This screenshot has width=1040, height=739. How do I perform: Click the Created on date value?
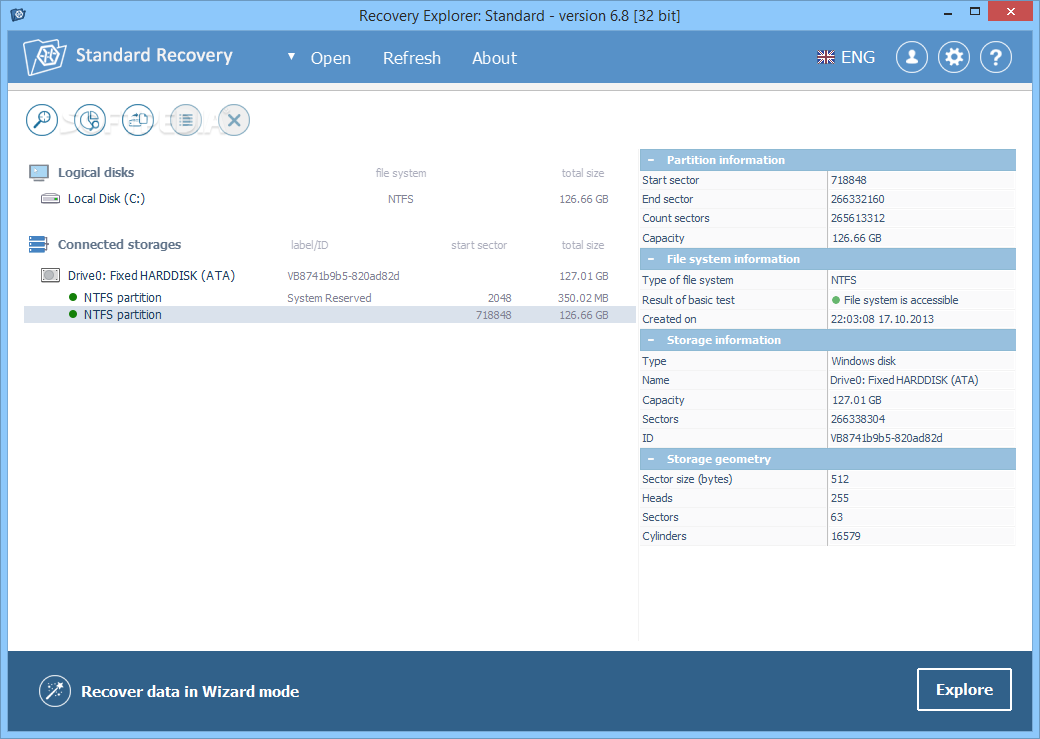pyautogui.click(x=882, y=319)
